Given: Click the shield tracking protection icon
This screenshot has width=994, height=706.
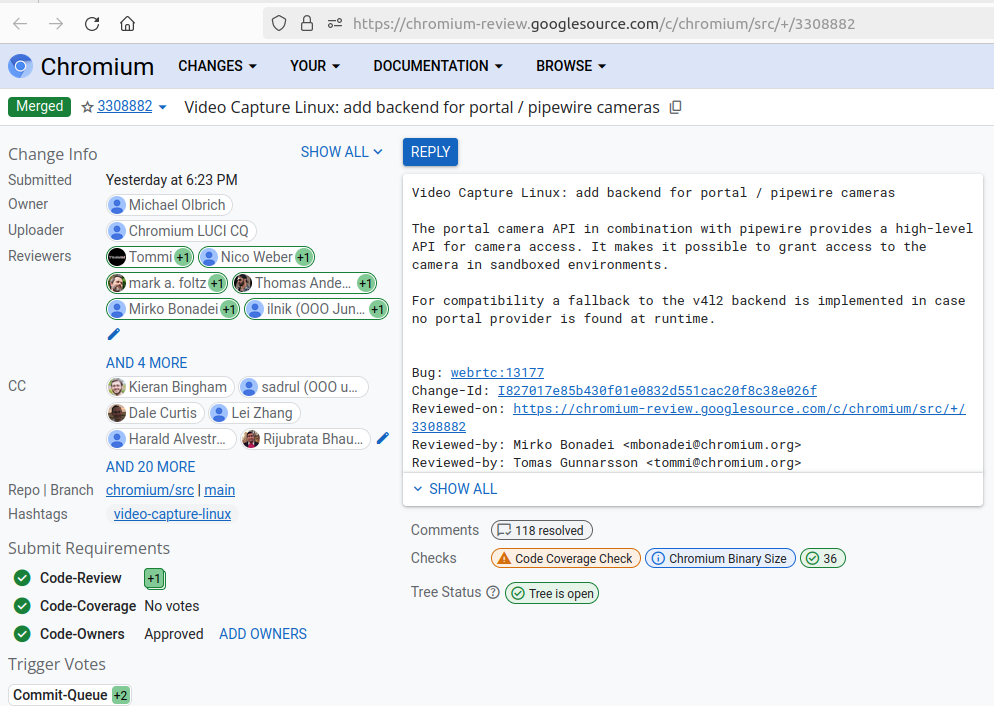Looking at the screenshot, I should [x=279, y=24].
